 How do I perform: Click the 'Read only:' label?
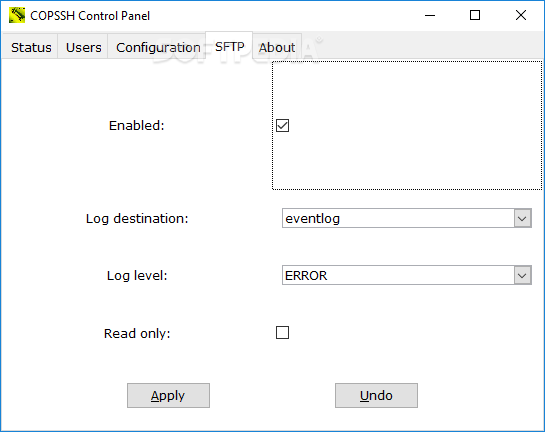[x=137, y=334]
